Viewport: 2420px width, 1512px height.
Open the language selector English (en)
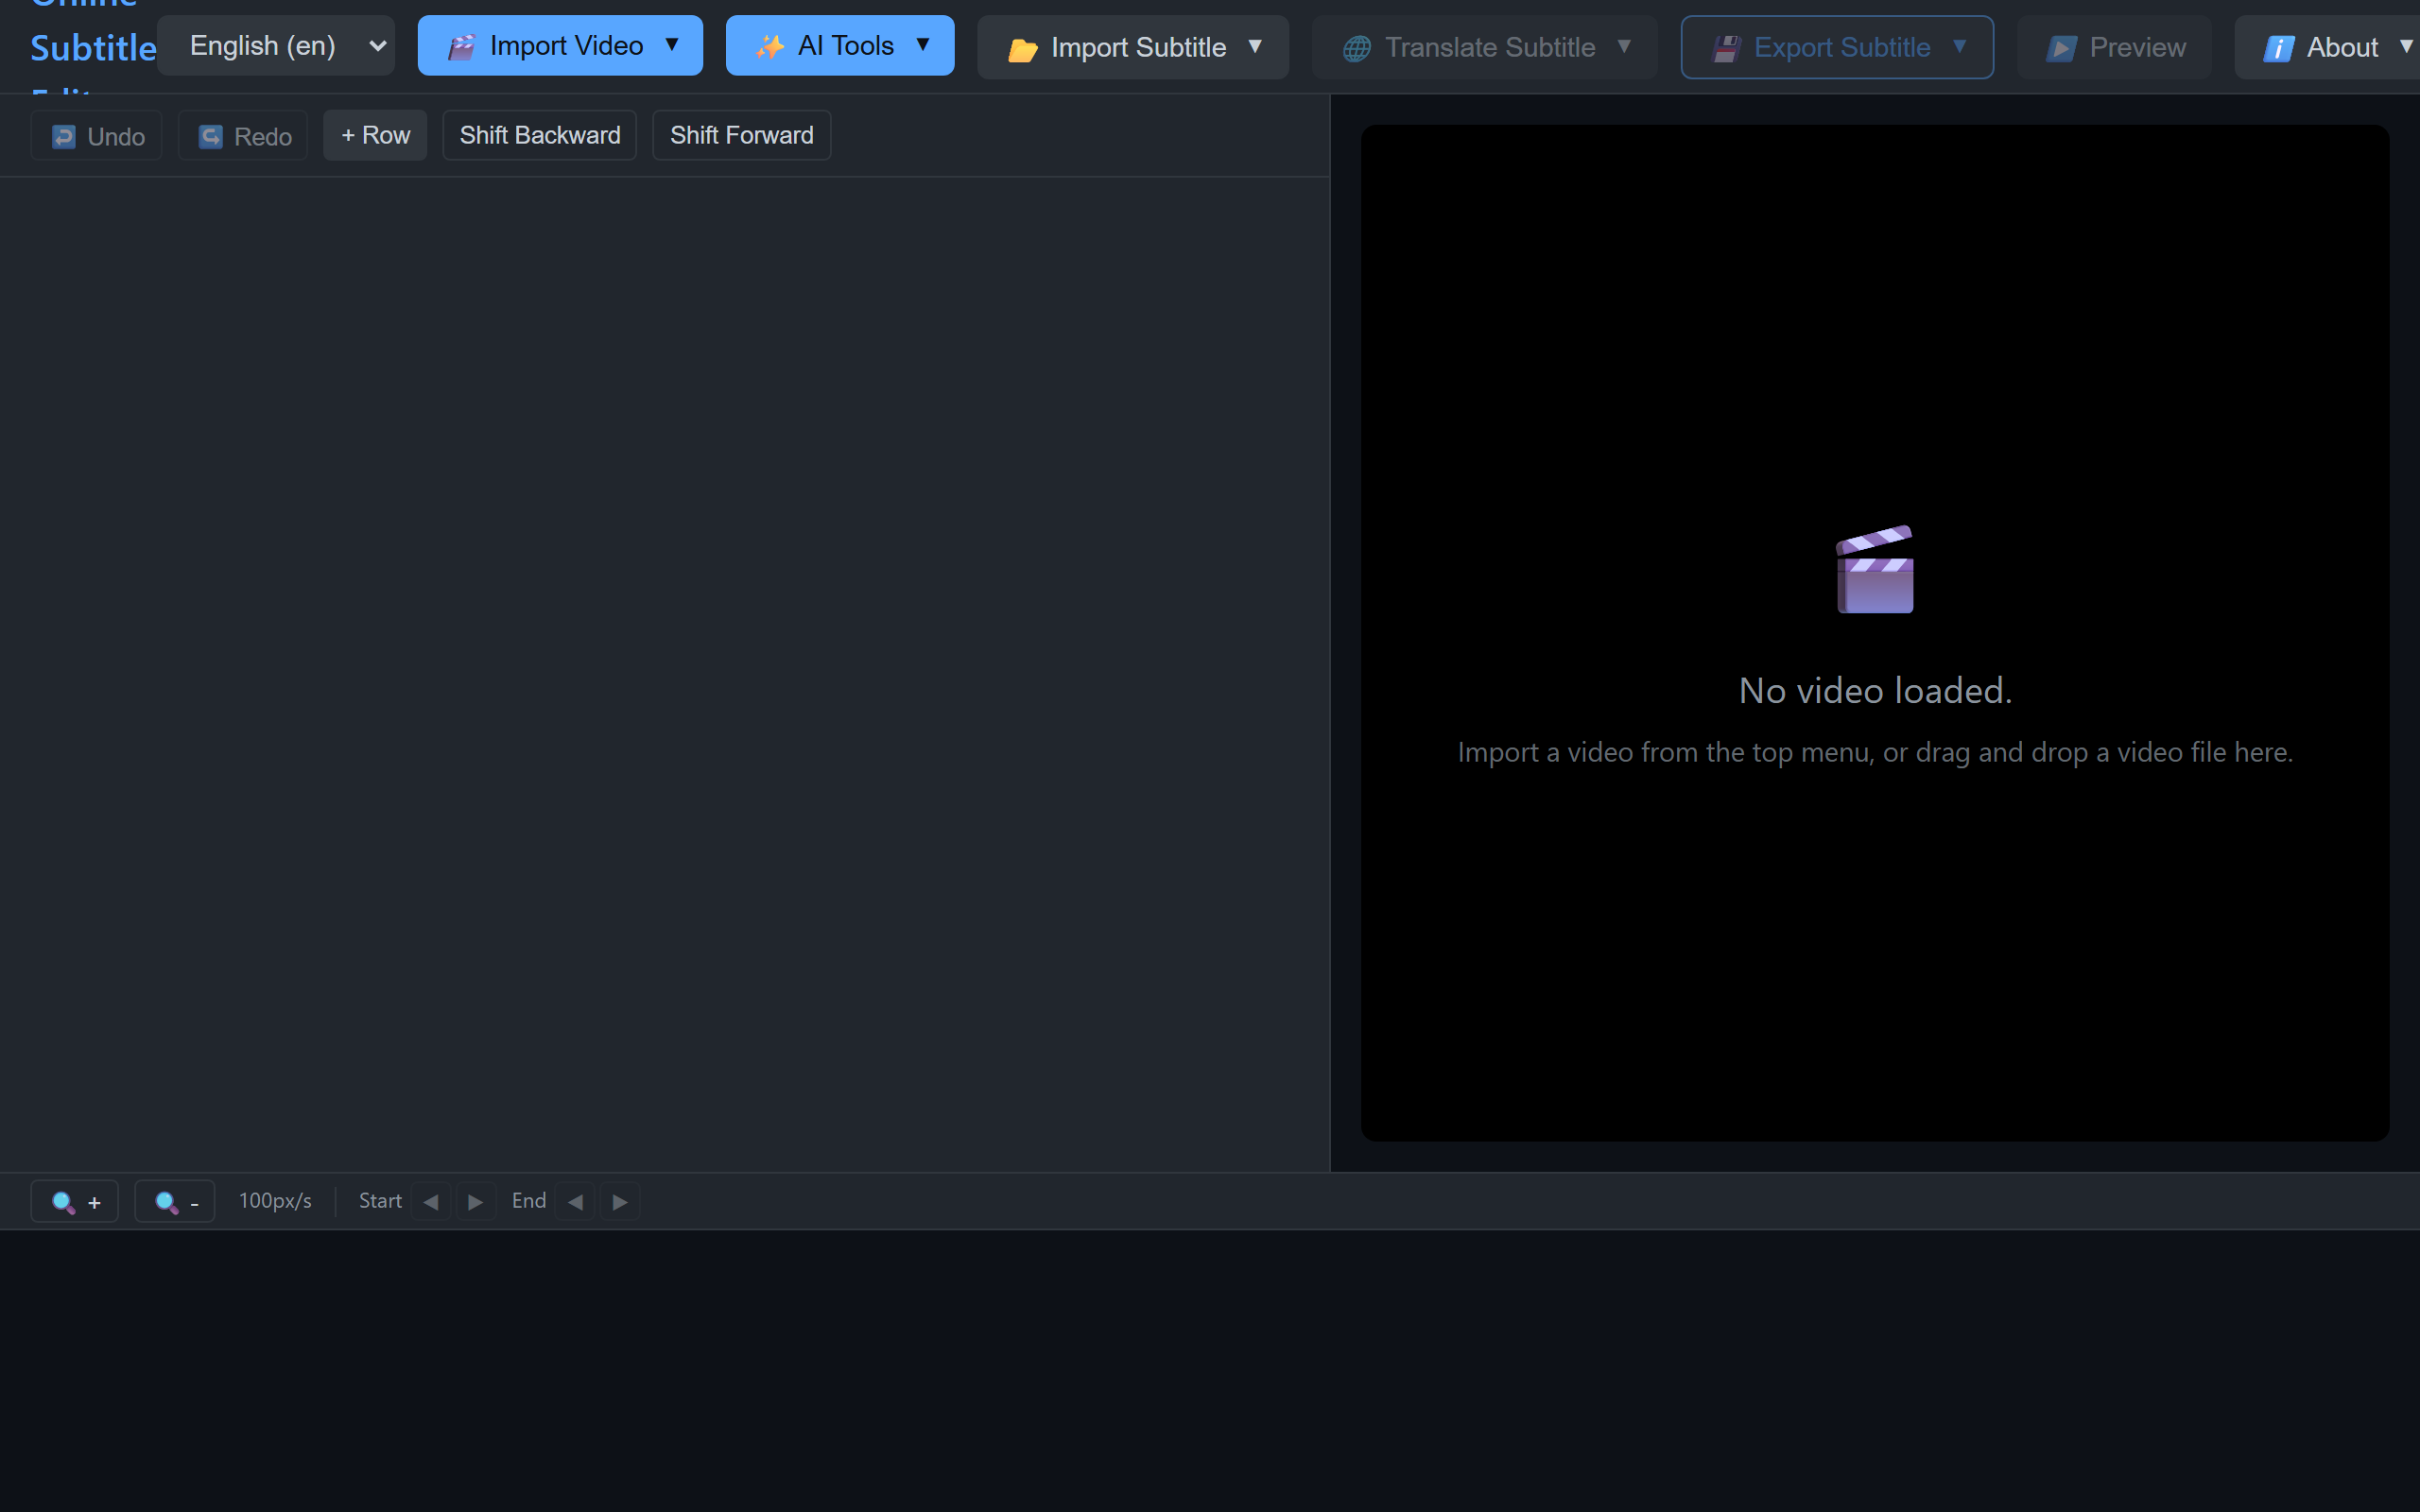point(276,46)
